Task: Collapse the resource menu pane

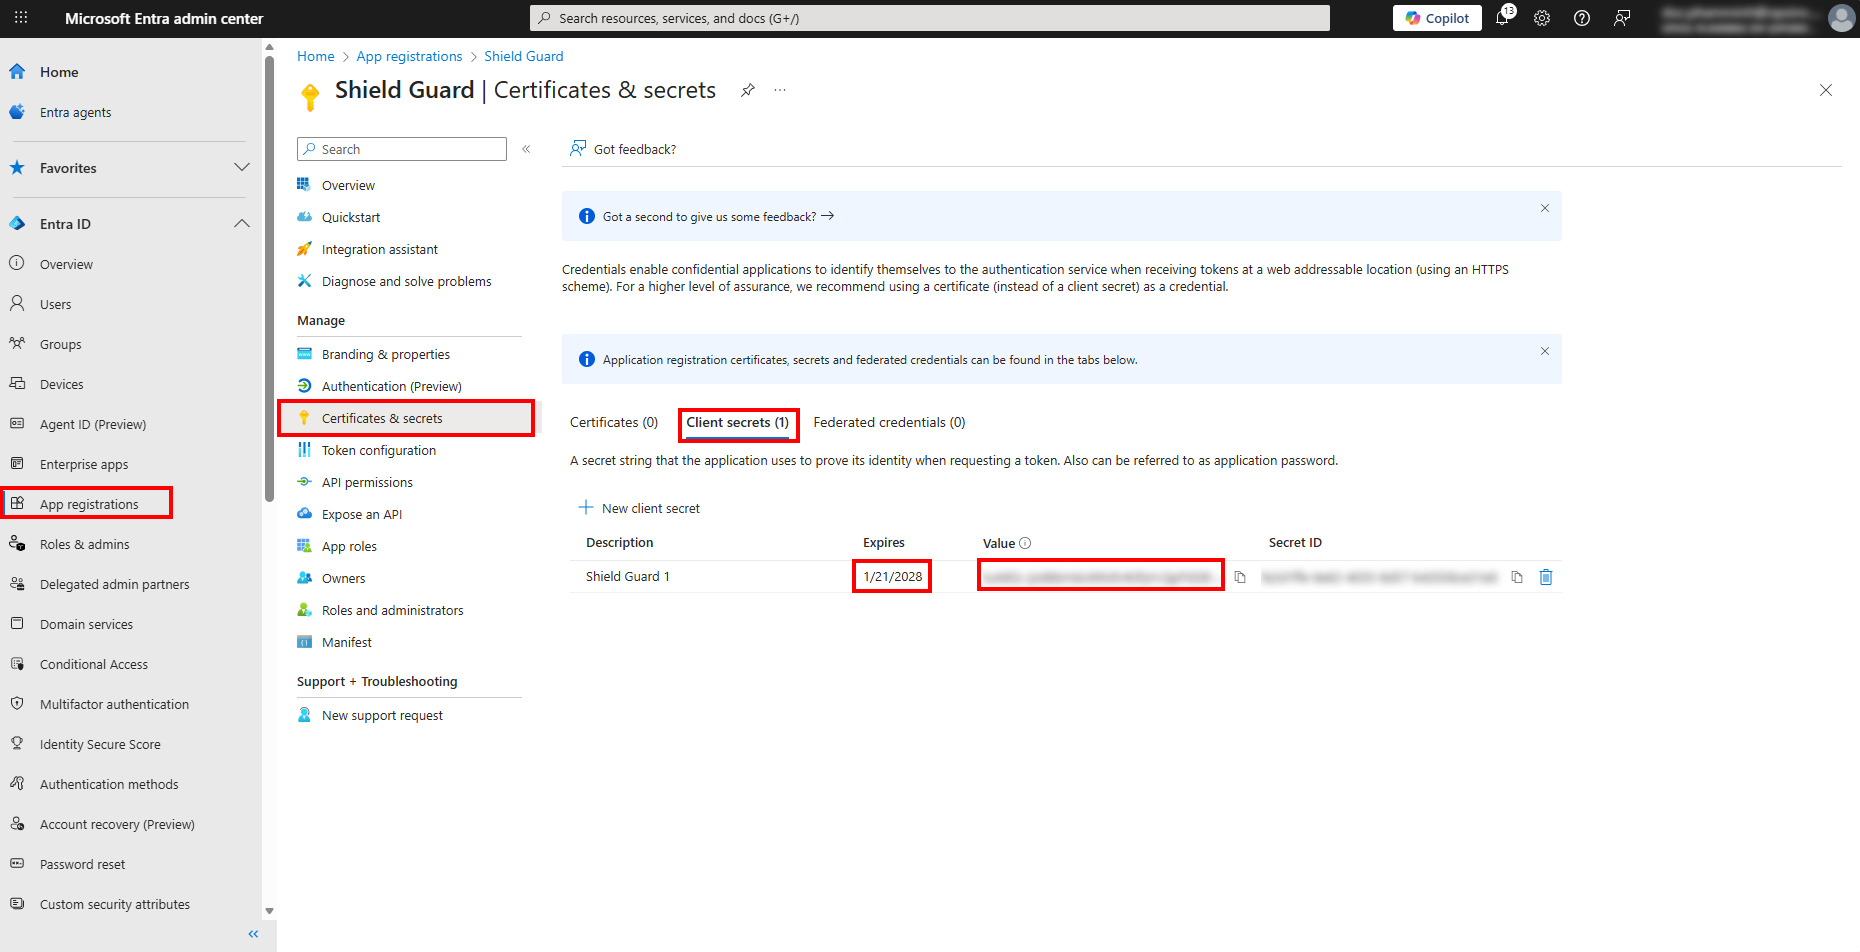Action: click(x=526, y=149)
